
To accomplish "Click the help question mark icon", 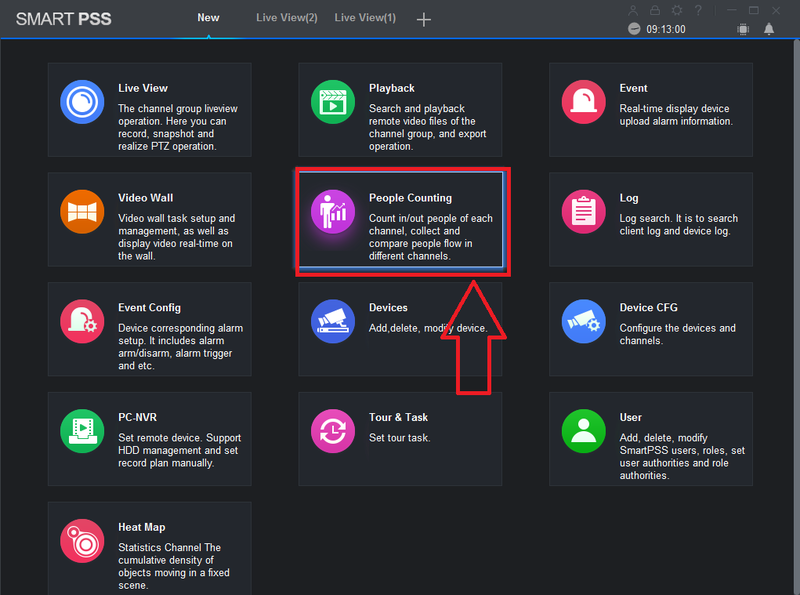I will 698,10.
